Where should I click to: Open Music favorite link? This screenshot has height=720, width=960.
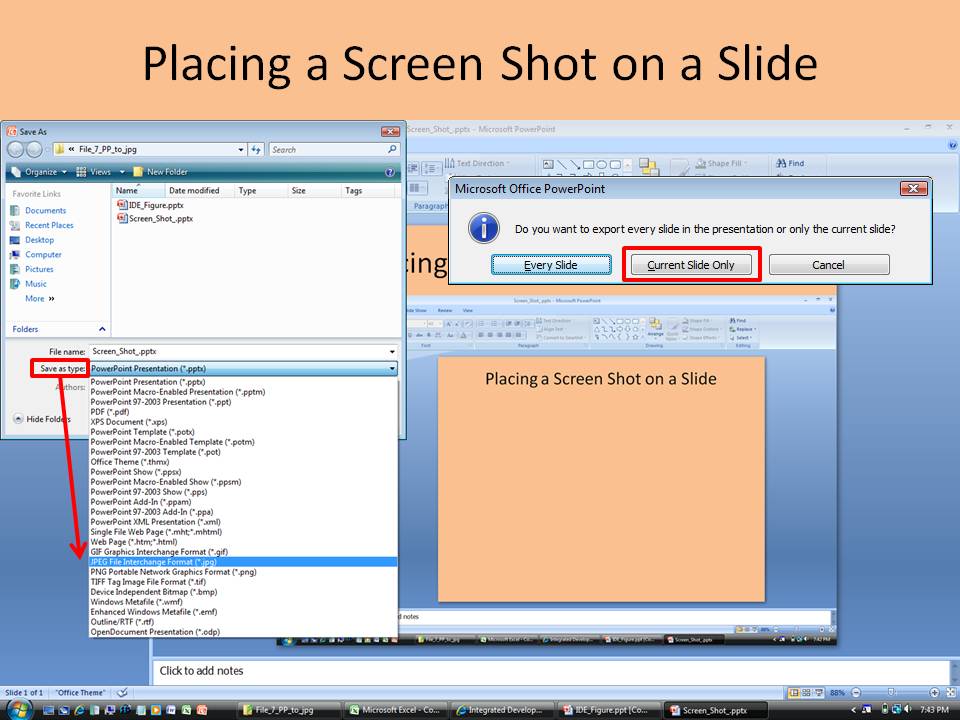point(36,283)
